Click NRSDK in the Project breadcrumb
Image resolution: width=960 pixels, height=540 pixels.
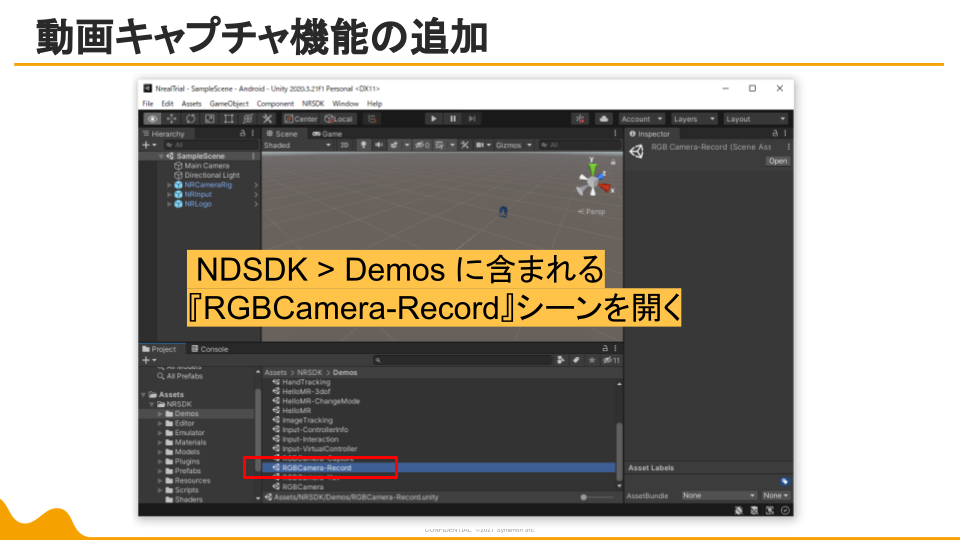click(309, 372)
